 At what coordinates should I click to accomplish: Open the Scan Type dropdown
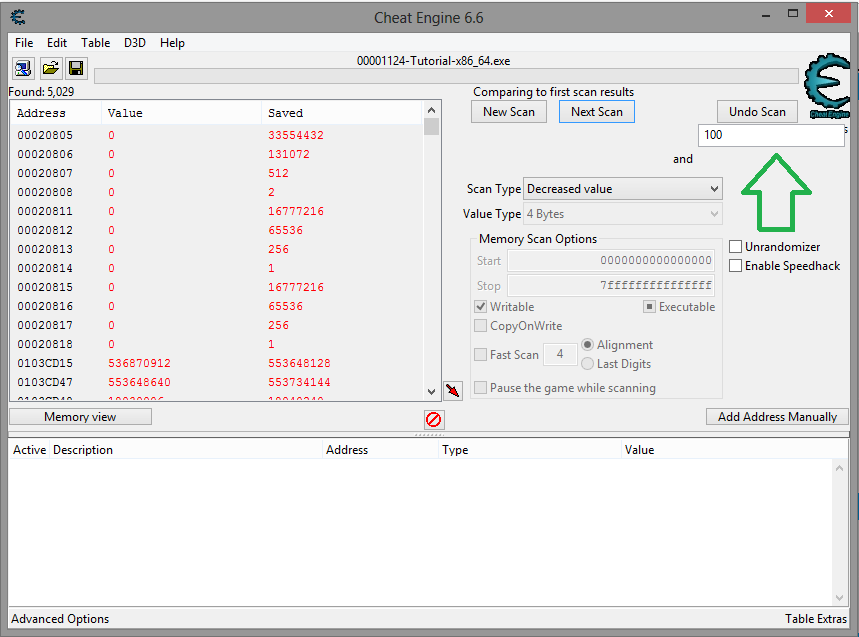(622, 189)
